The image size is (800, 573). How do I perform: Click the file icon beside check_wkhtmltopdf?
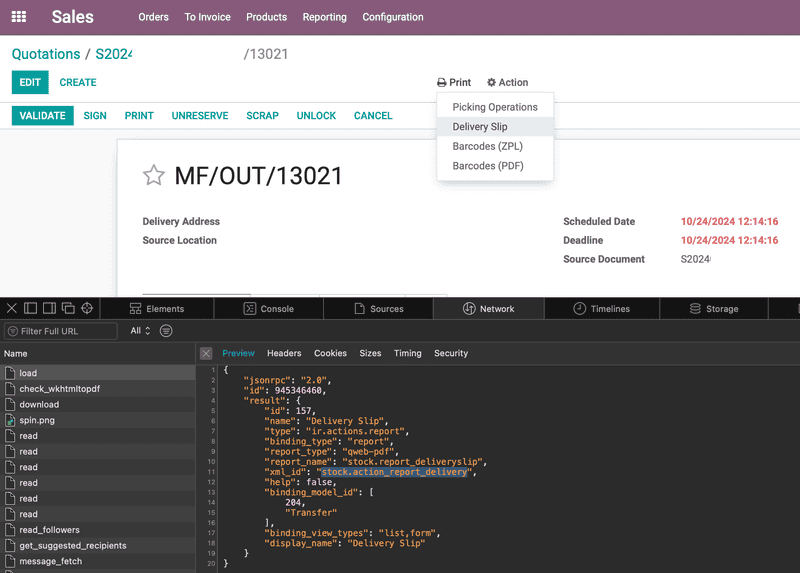coord(10,389)
